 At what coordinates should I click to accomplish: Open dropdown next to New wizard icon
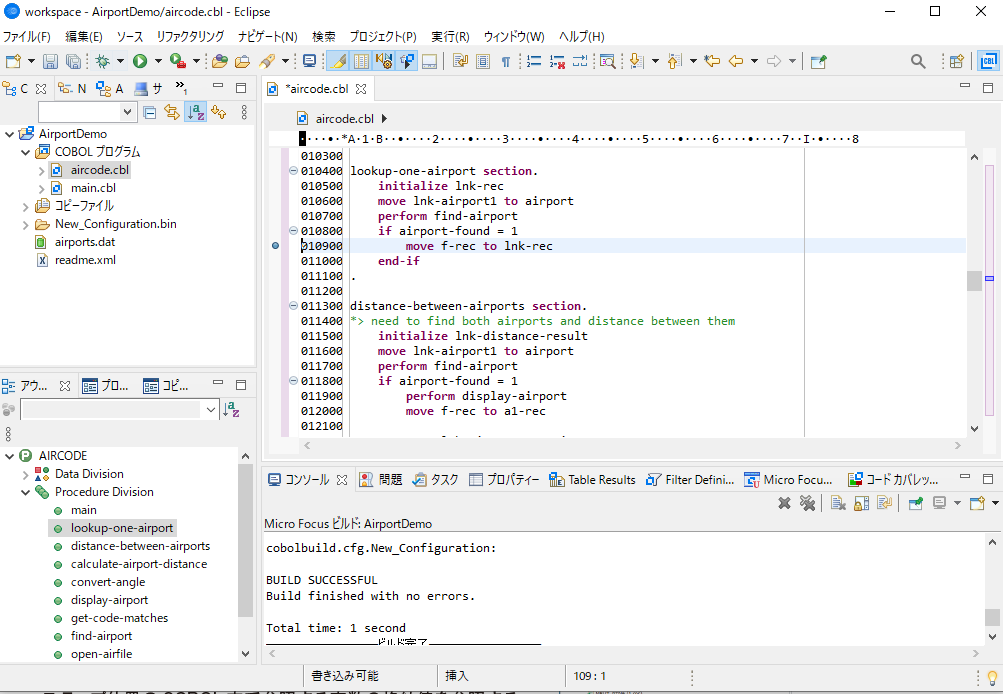tap(31, 61)
